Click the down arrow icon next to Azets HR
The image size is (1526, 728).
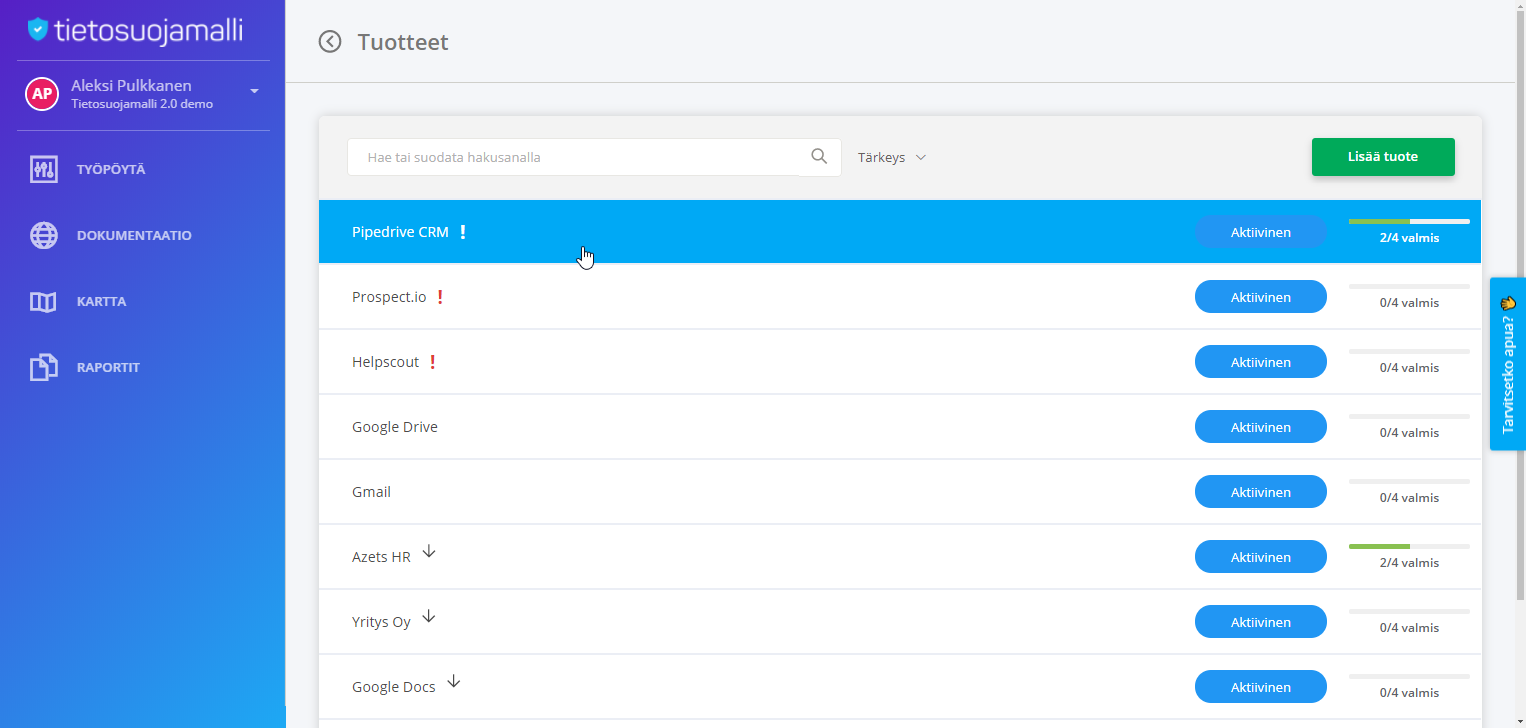point(429,552)
